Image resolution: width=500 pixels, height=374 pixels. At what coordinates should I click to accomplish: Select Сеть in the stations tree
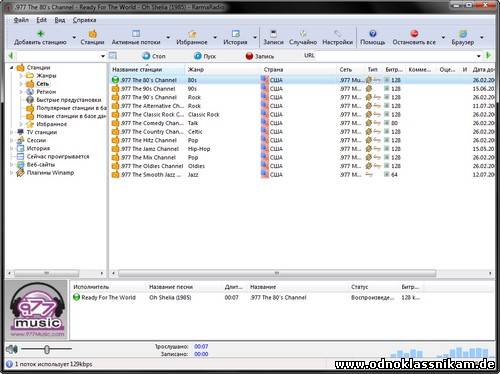42,84
